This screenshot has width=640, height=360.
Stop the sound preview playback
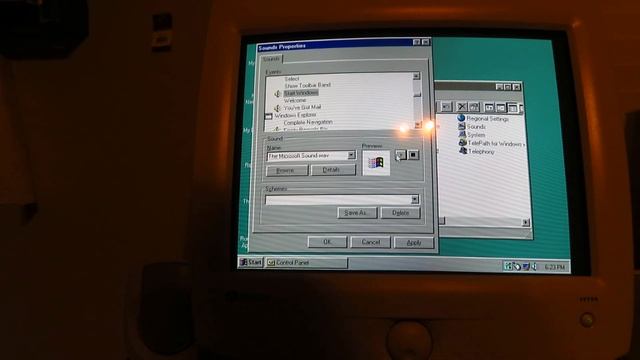pos(413,155)
